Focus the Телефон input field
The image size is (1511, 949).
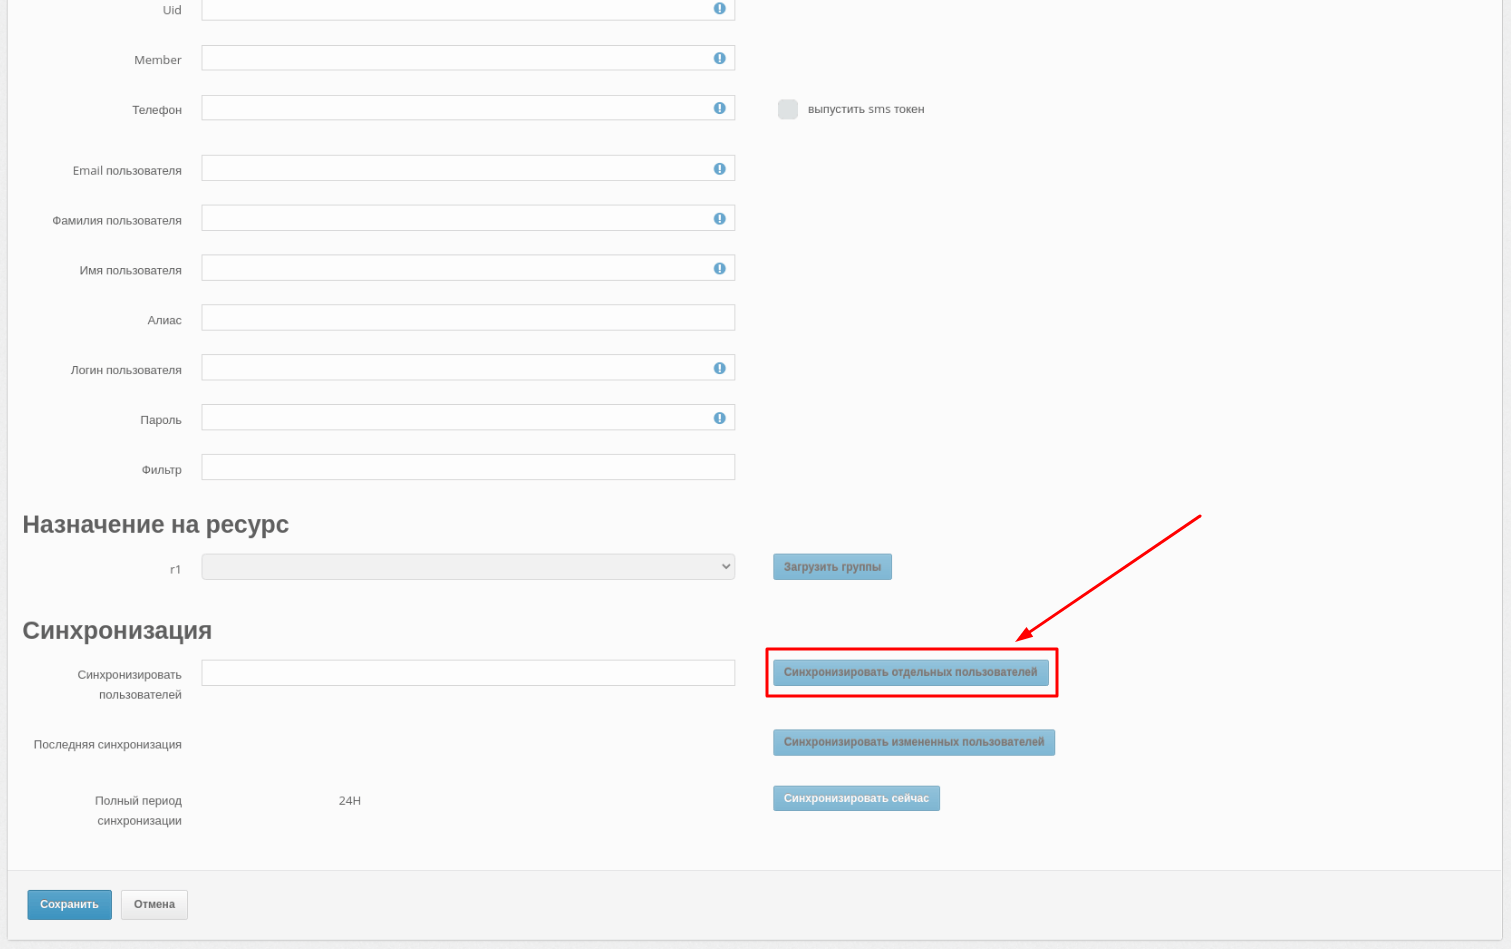click(x=468, y=108)
